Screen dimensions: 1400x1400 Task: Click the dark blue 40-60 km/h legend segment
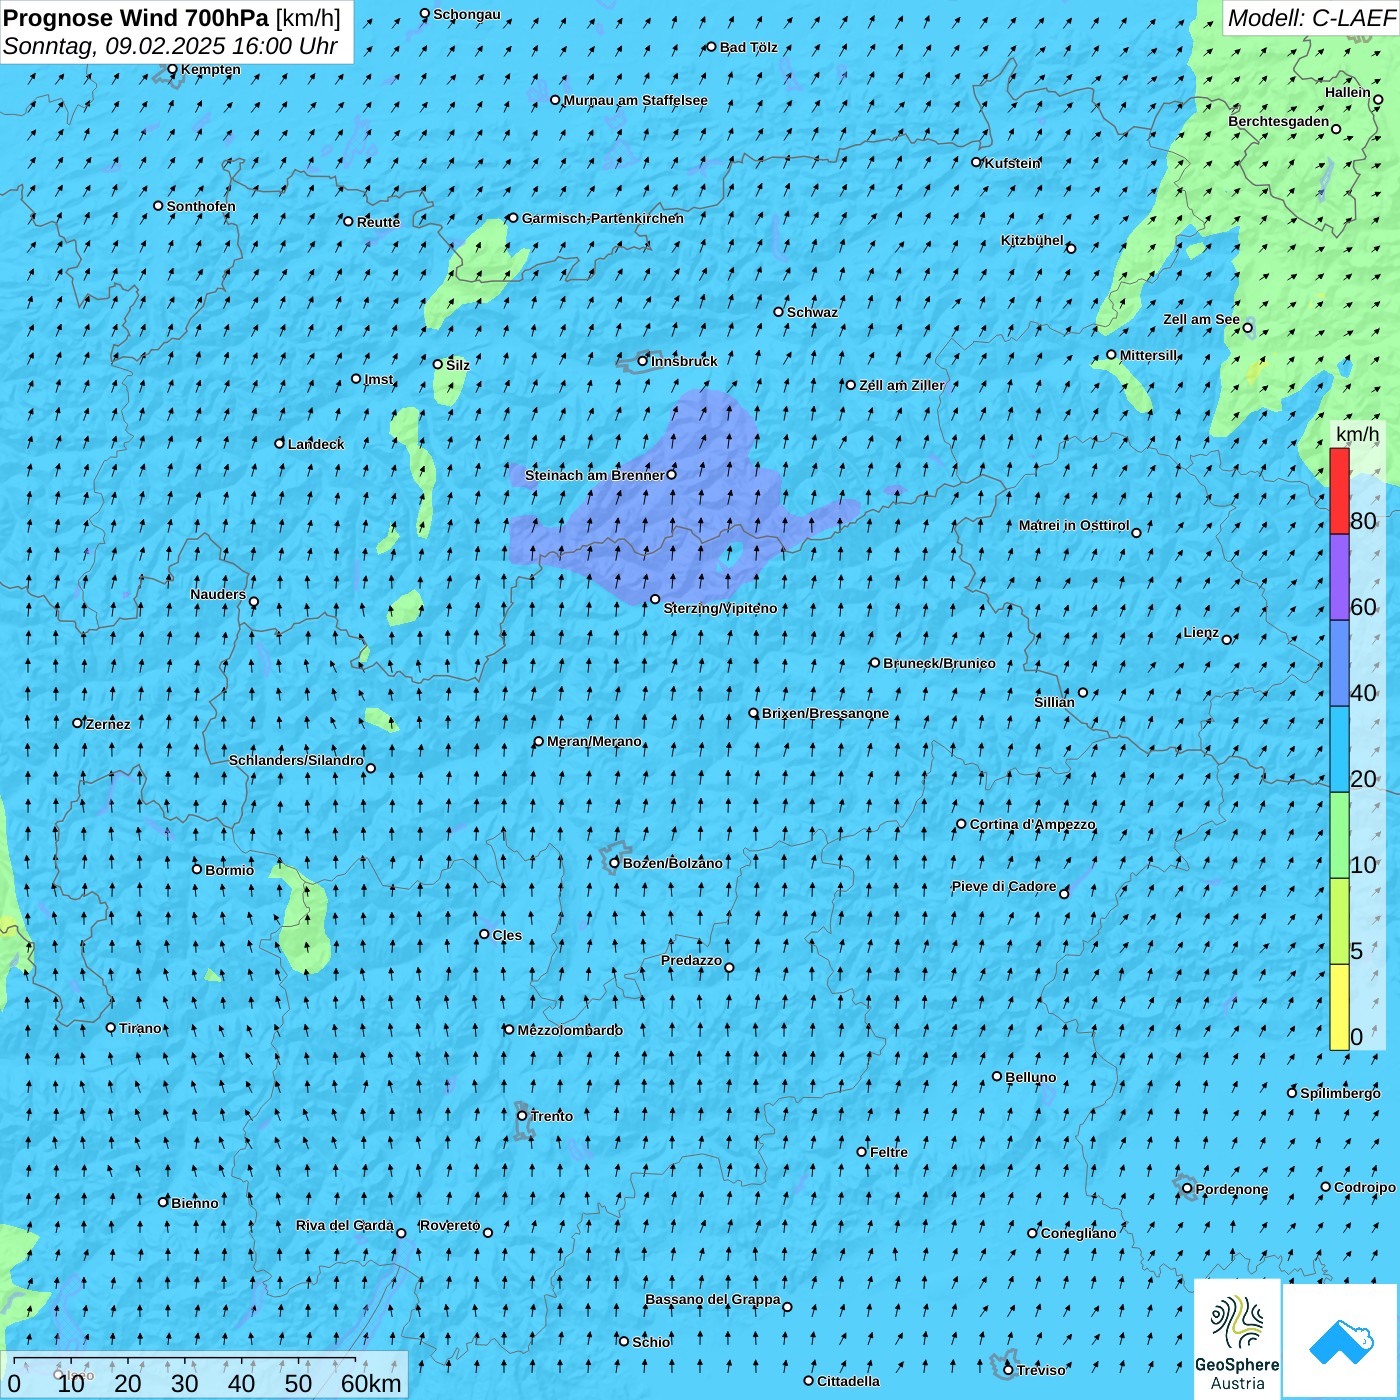click(x=1339, y=663)
